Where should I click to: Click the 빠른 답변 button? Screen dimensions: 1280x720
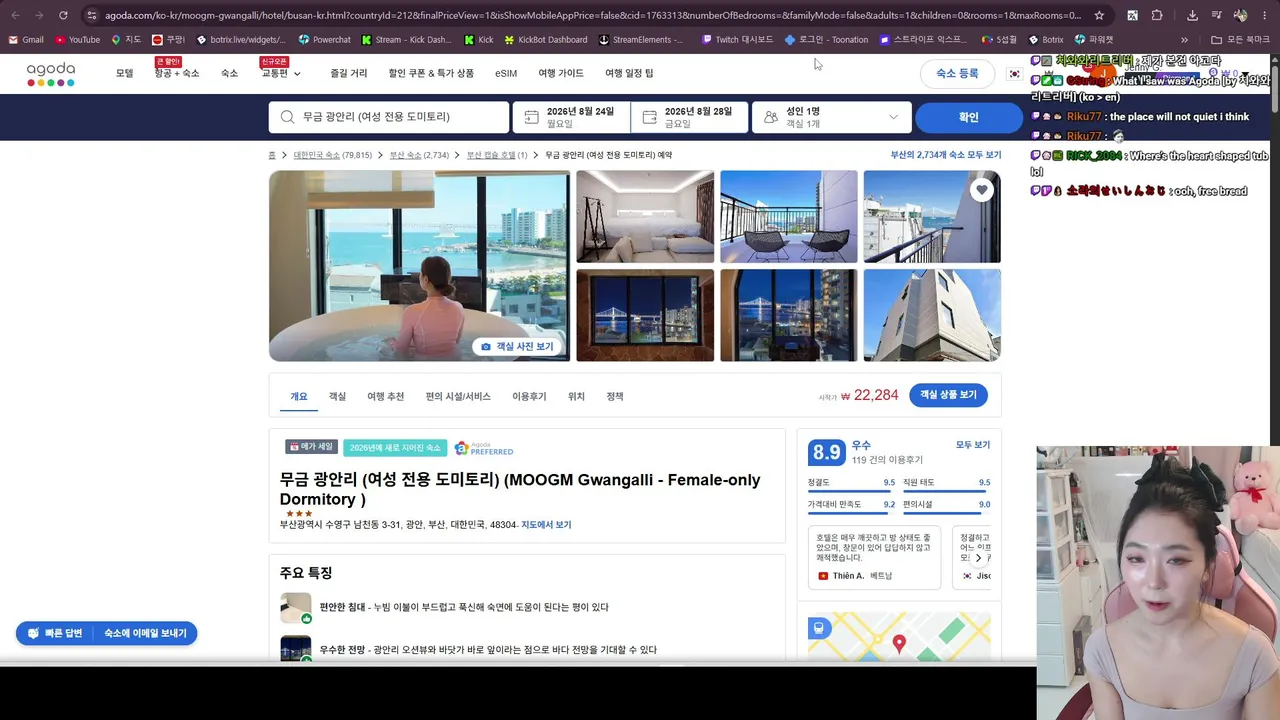pos(56,633)
